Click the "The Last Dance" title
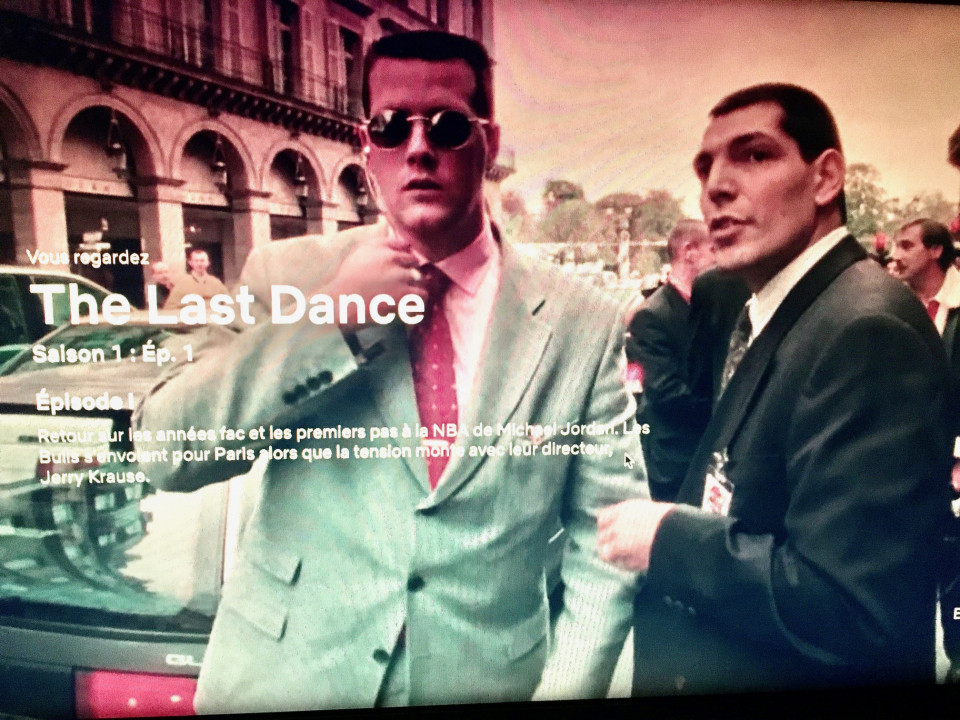 click(228, 305)
